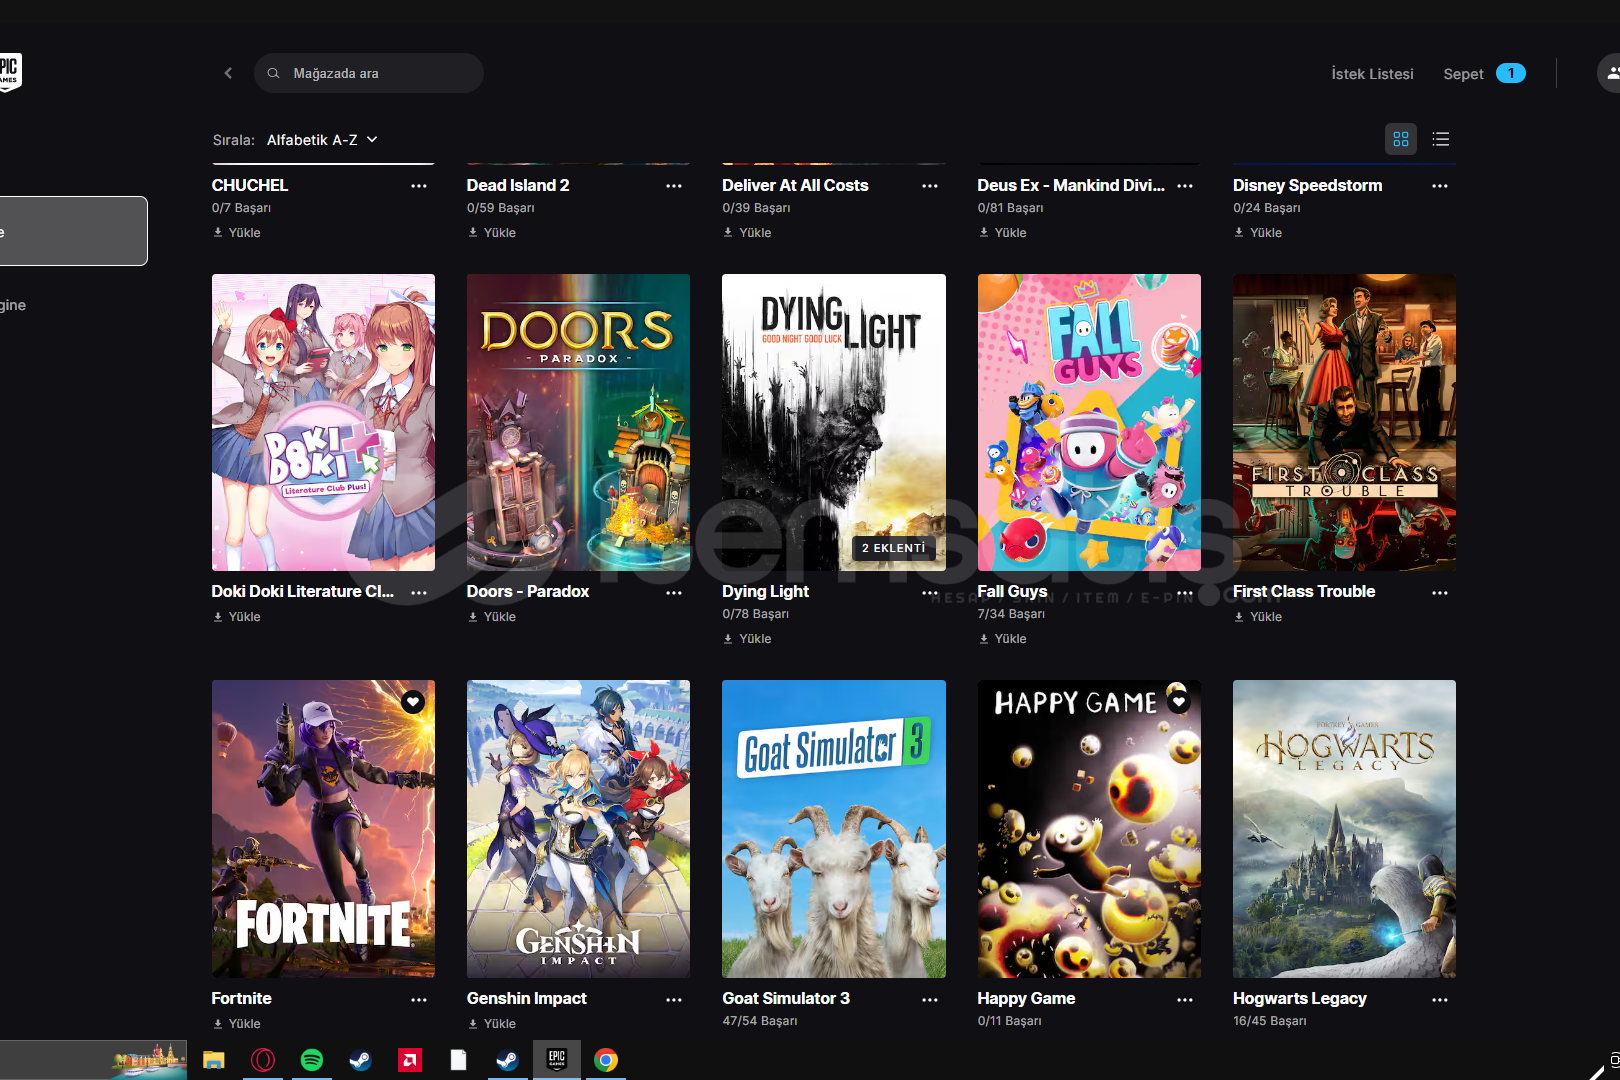1620x1080 pixels.
Task: Click Yükle under Disney Speedstorm
Action: [x=1258, y=232]
